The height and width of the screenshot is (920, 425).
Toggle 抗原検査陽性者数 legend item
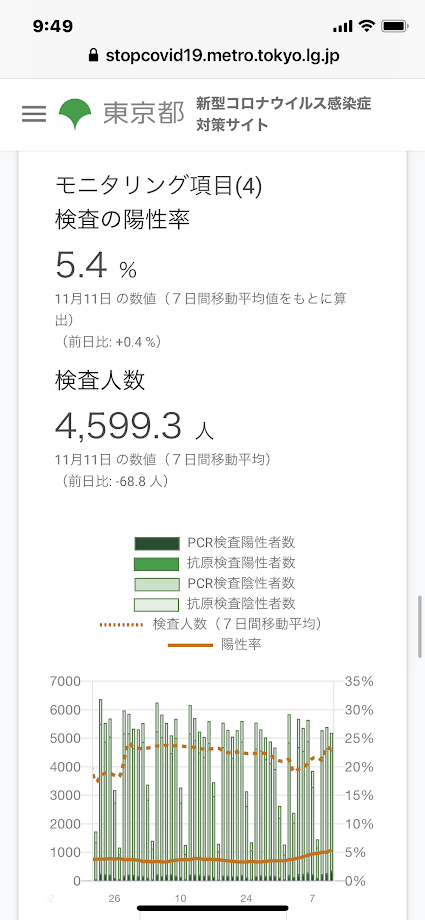pos(215,563)
